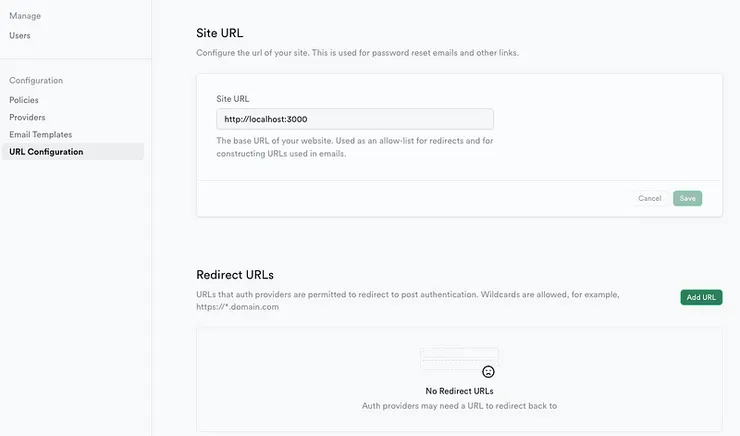Click the large Site URL page heading
Image resolution: width=740 pixels, height=436 pixels.
(220, 33)
